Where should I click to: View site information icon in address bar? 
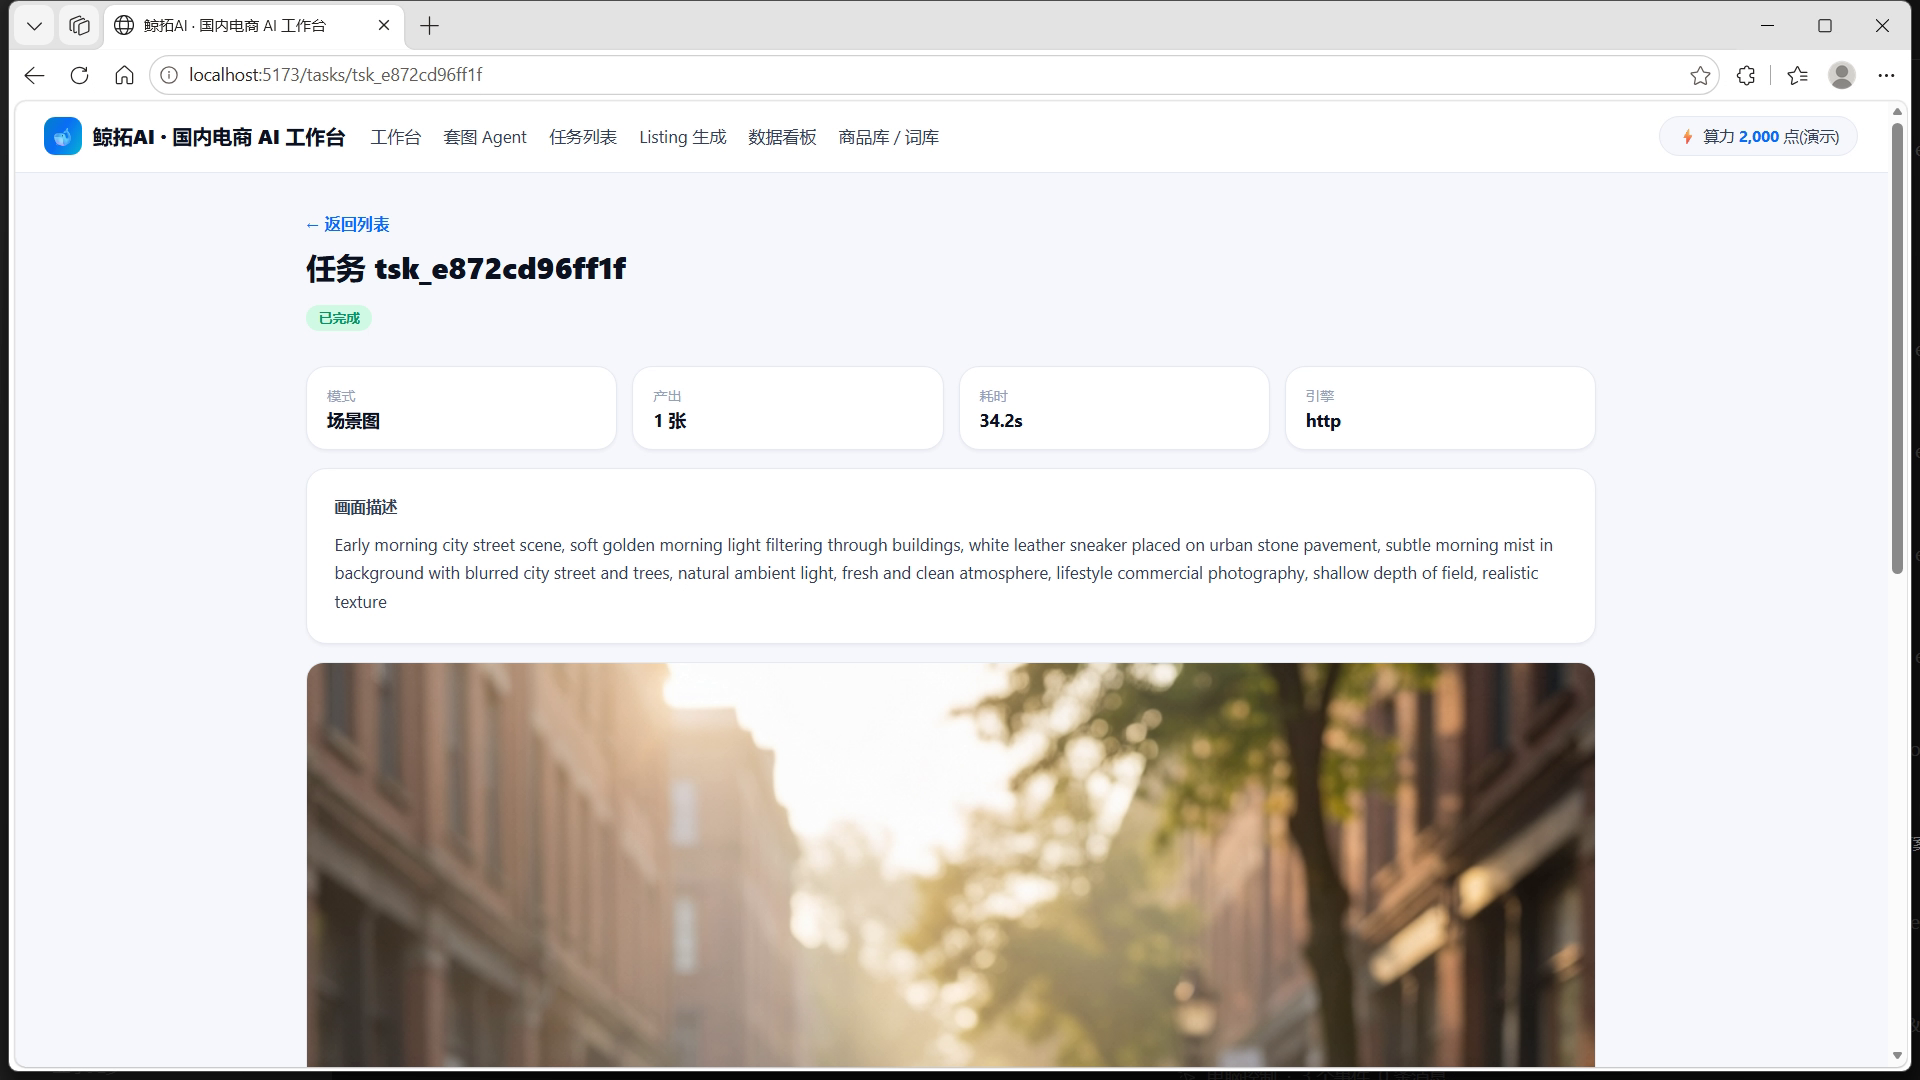[169, 75]
